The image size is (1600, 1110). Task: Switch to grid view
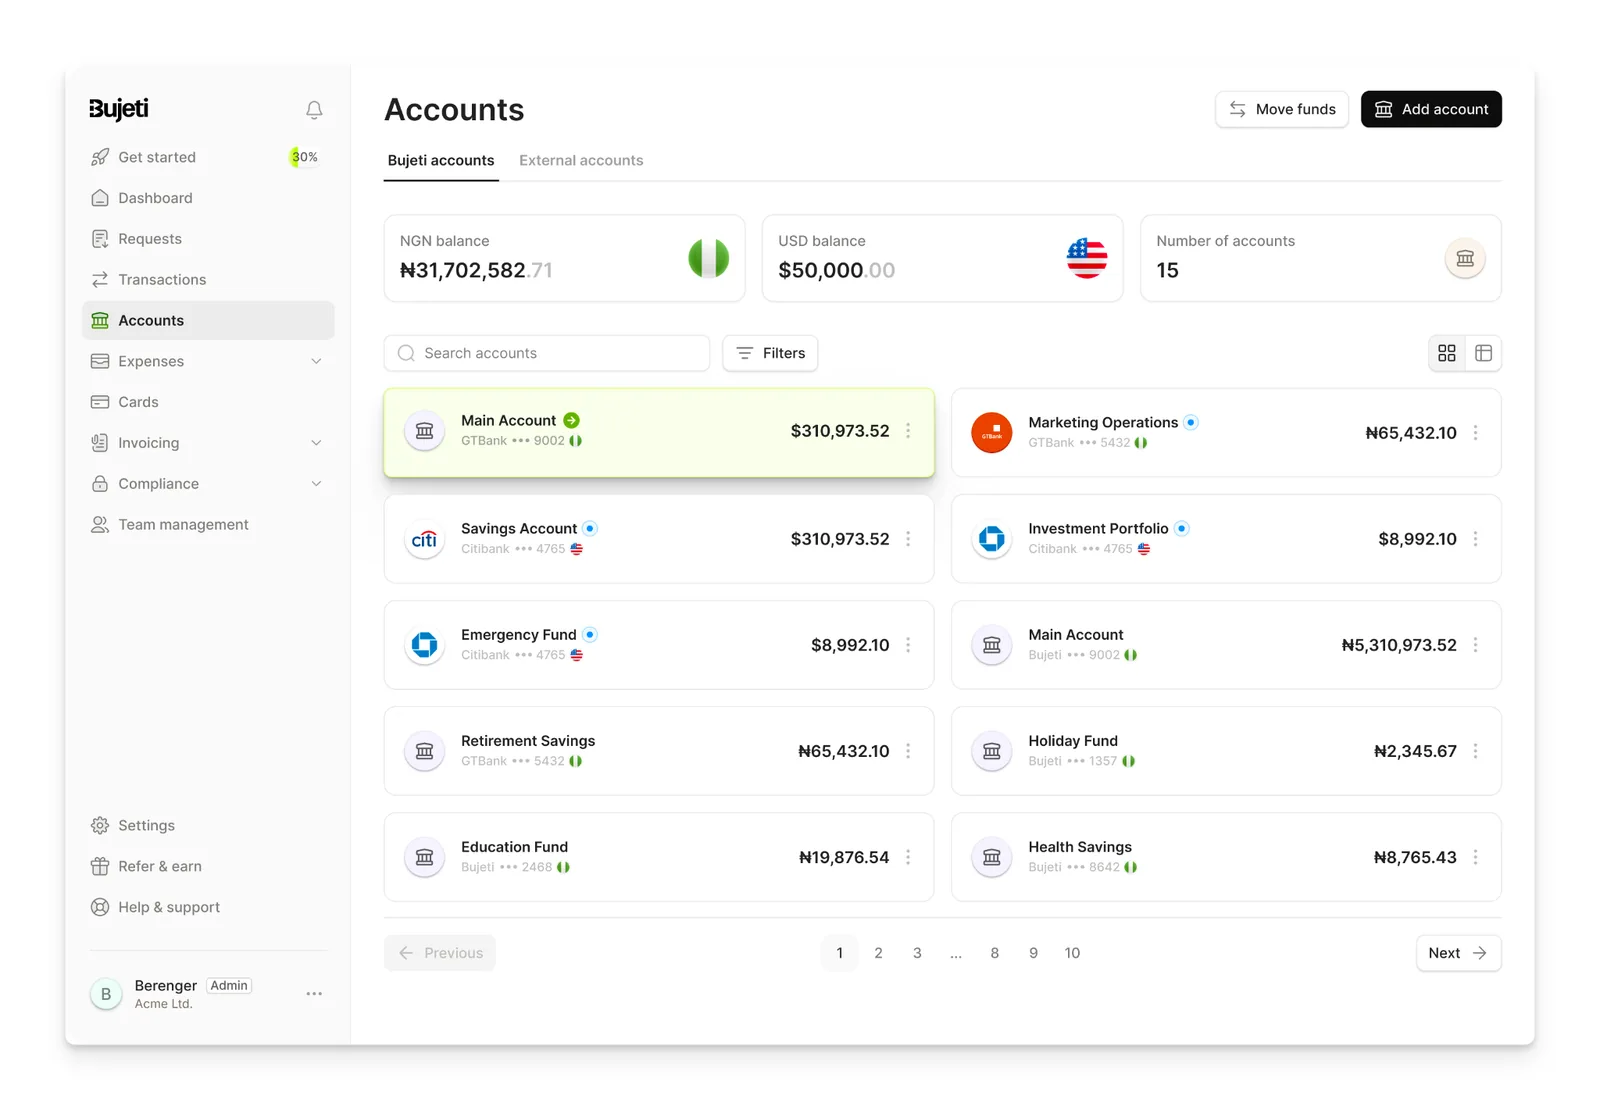pos(1447,353)
